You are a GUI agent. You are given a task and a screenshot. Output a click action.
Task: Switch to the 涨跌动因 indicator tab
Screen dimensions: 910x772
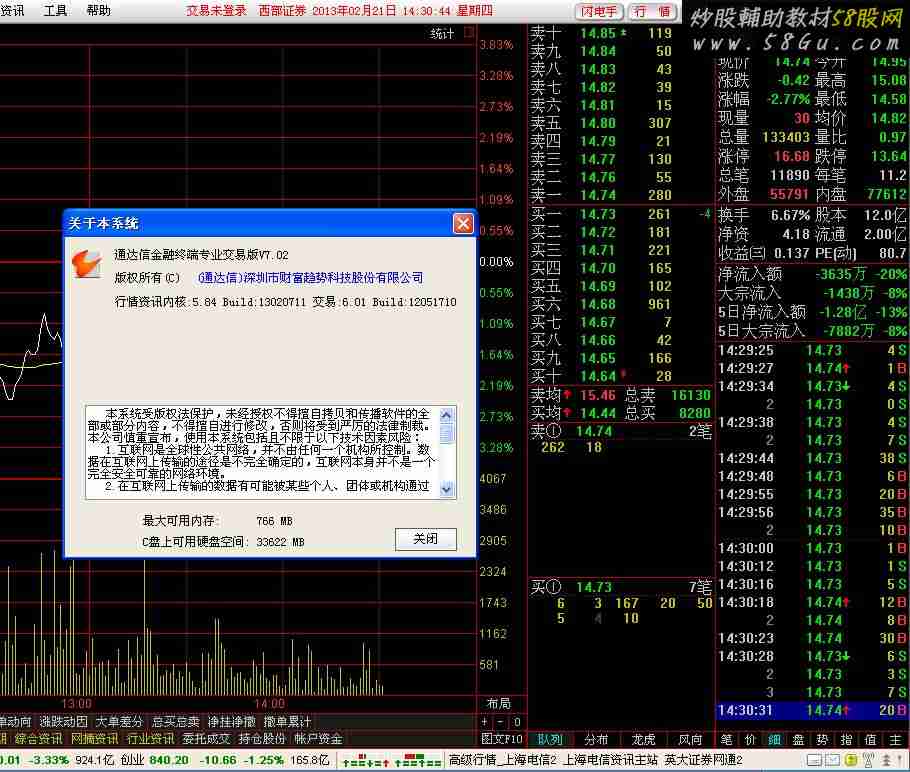pos(63,722)
